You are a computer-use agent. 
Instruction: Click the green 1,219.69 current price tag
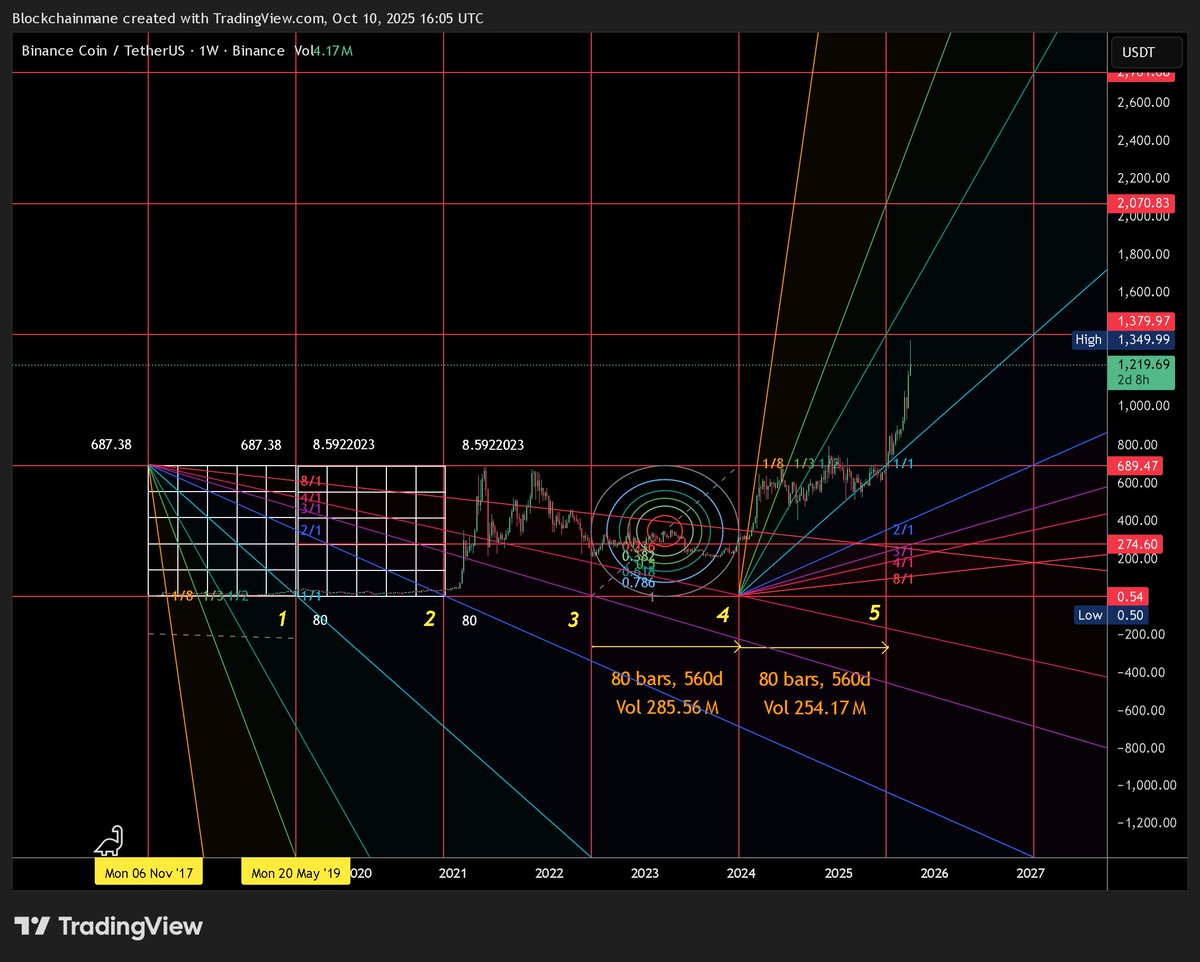point(1140,373)
